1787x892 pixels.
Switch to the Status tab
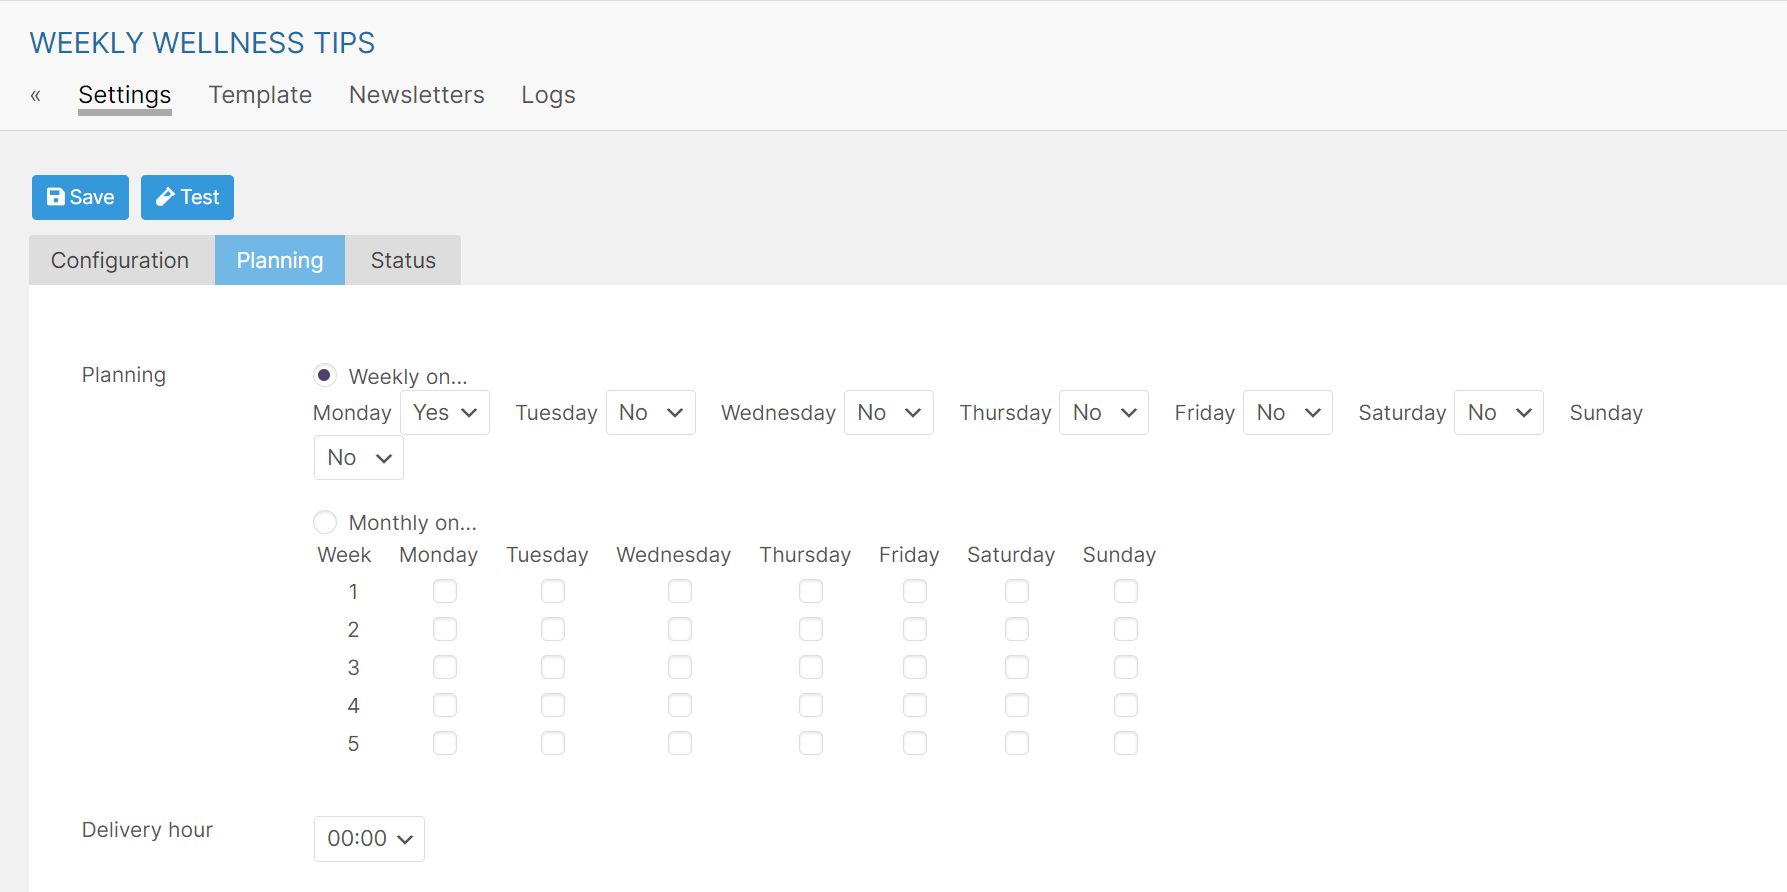click(x=403, y=260)
